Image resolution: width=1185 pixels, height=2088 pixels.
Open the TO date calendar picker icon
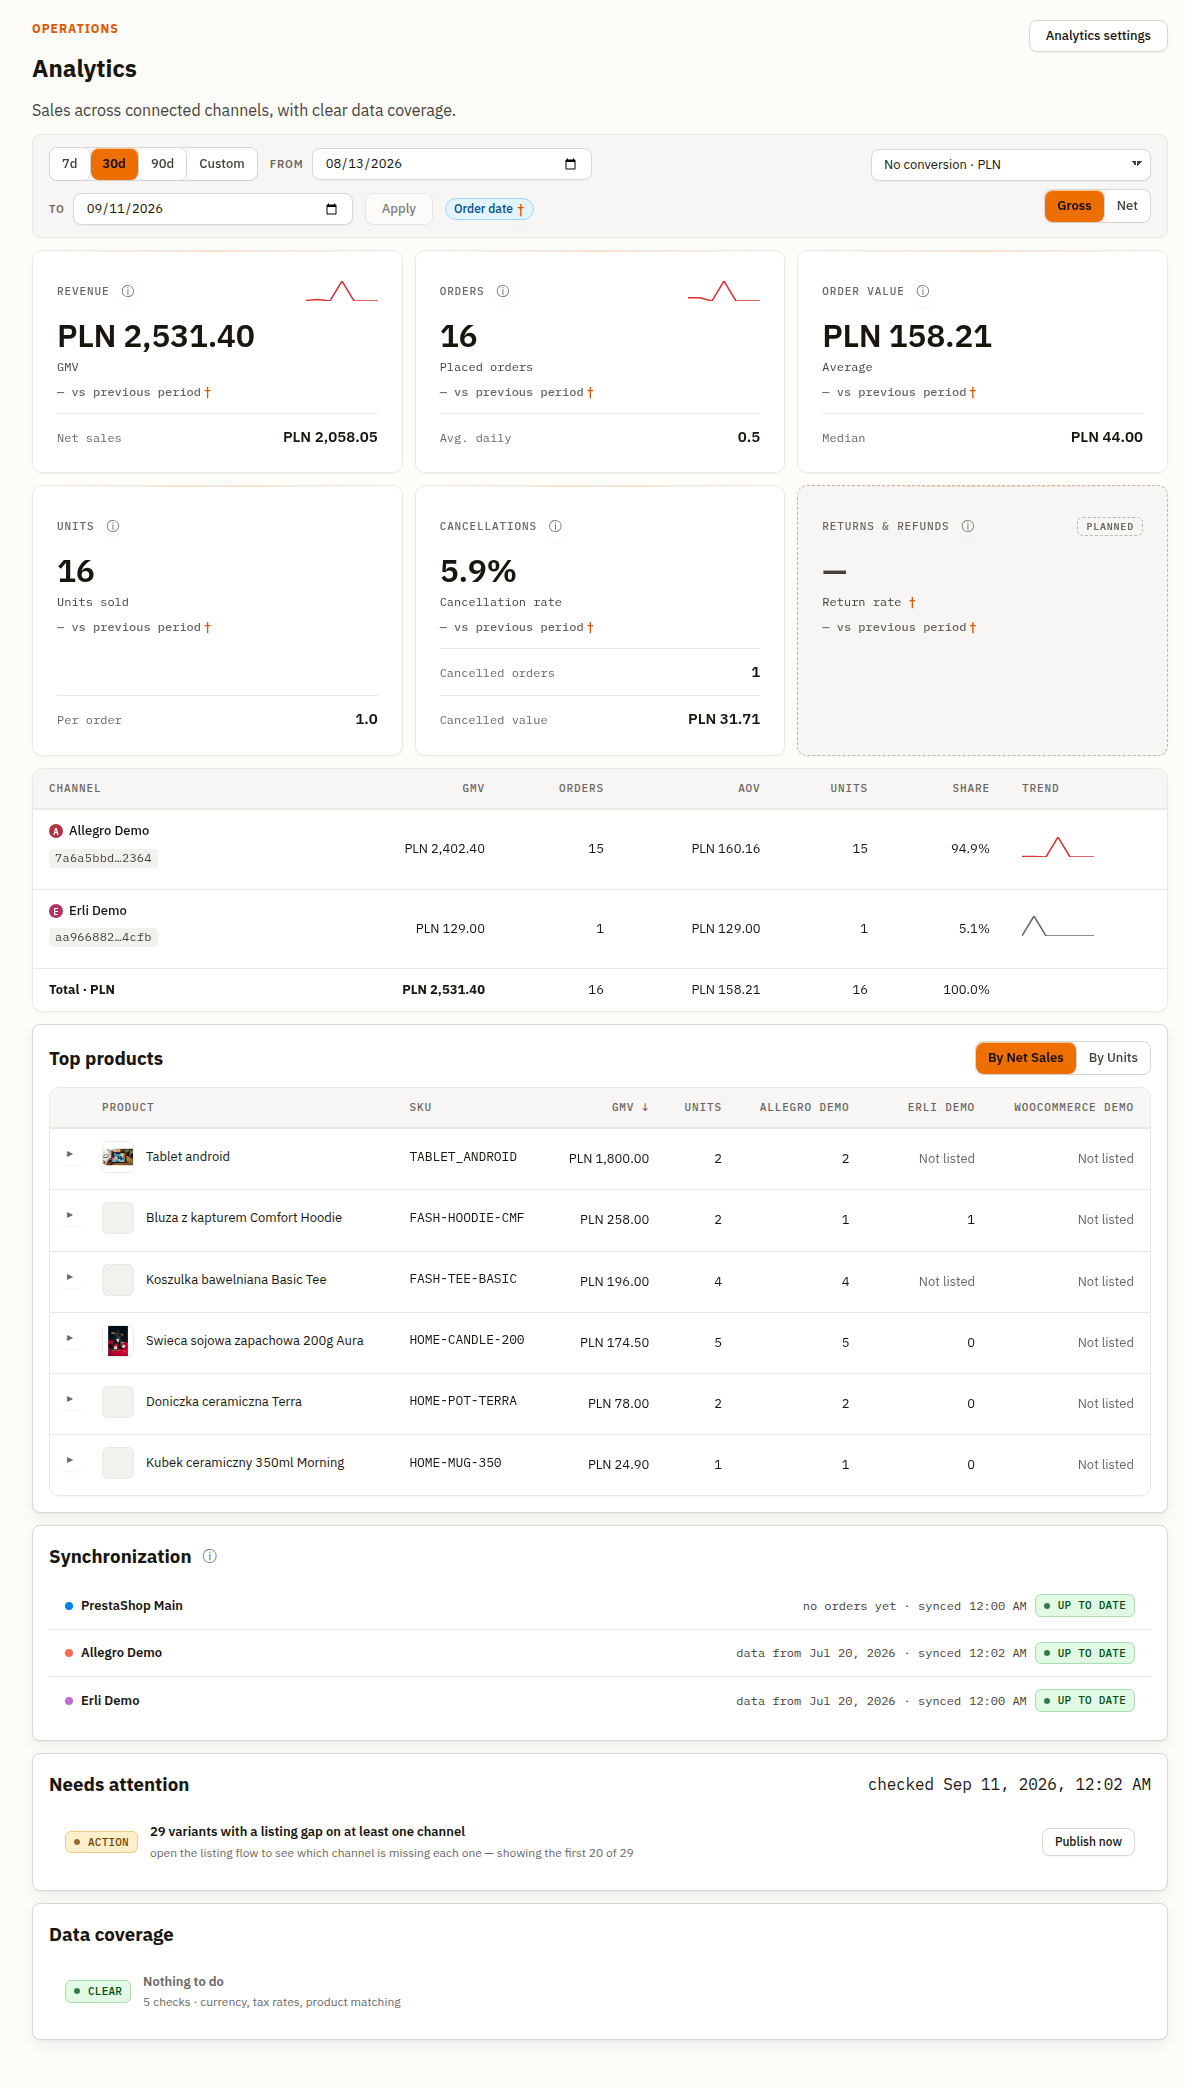click(x=331, y=209)
